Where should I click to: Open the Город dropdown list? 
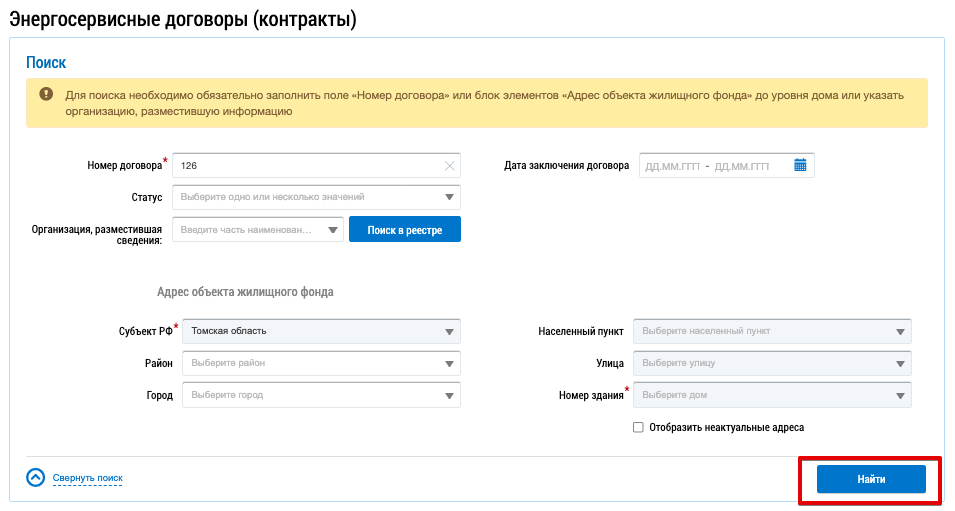pyautogui.click(x=449, y=395)
